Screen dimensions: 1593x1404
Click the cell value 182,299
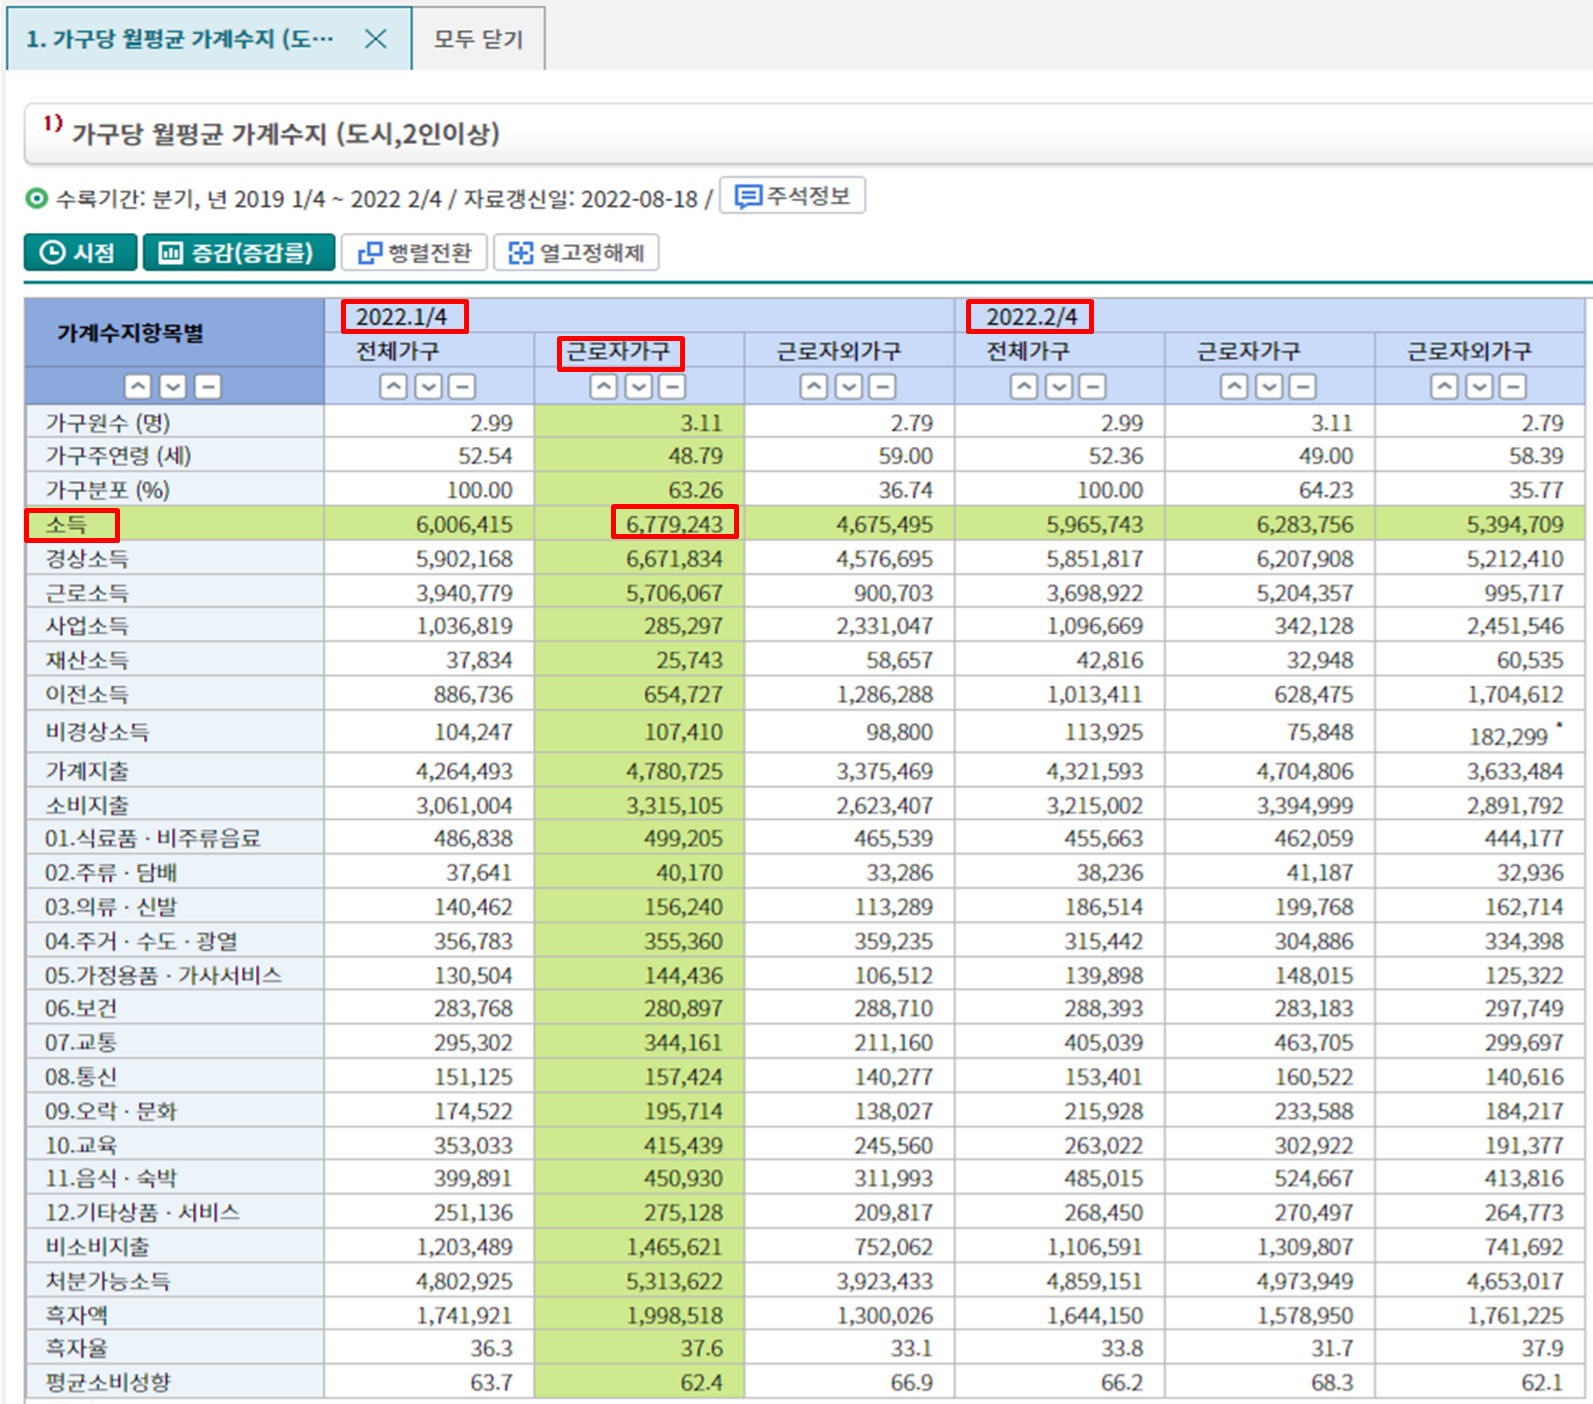pyautogui.click(x=1508, y=737)
